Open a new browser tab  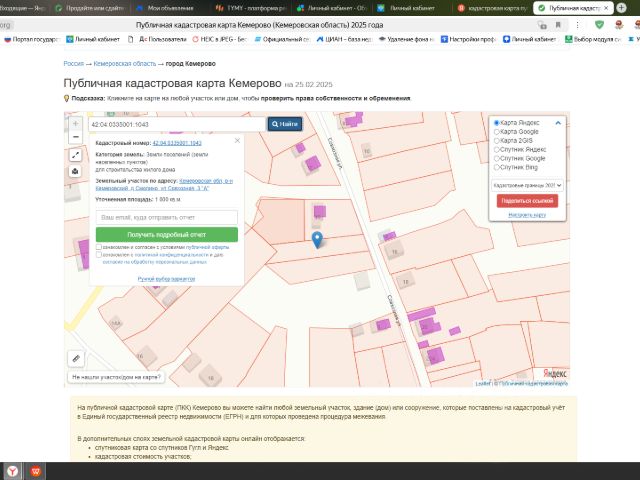click(x=622, y=8)
